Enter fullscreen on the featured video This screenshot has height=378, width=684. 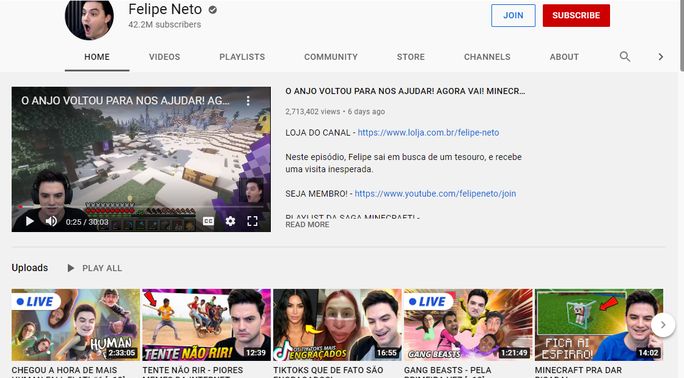click(253, 221)
